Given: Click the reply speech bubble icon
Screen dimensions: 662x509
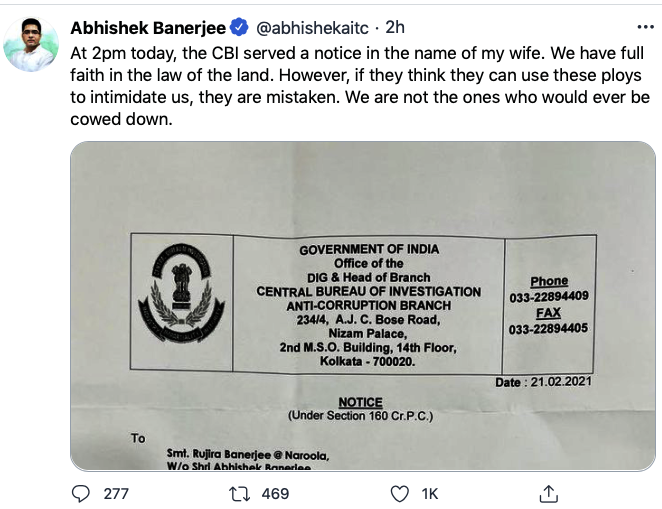Looking at the screenshot, I should (83, 493).
